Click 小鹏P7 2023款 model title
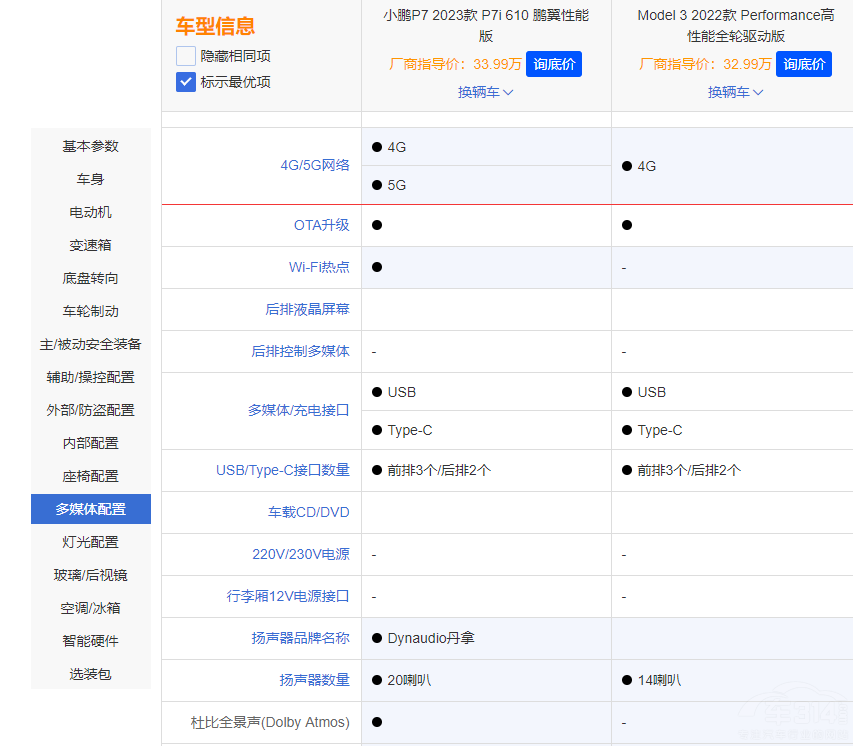This screenshot has width=853, height=746. 486,25
